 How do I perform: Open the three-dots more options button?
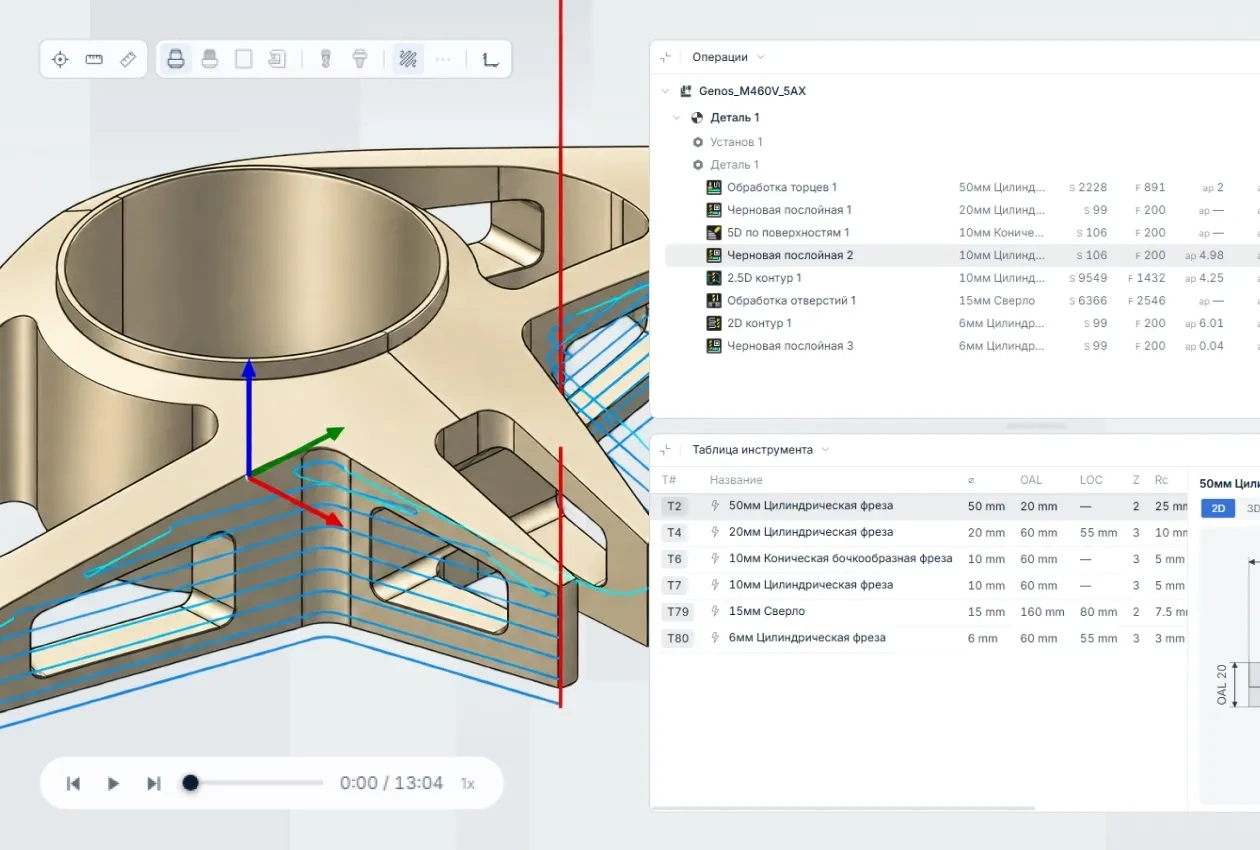(x=443, y=59)
